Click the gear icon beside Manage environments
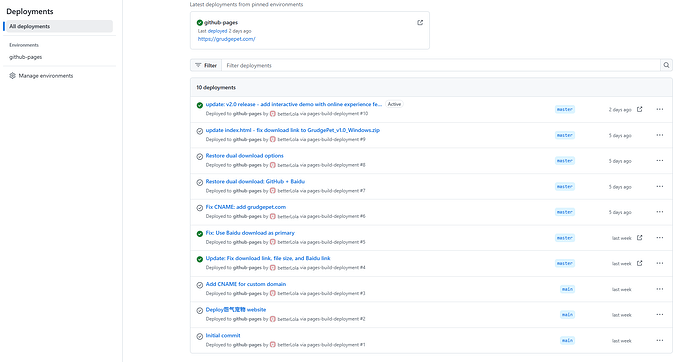The height and width of the screenshot is (362, 690). (12, 76)
